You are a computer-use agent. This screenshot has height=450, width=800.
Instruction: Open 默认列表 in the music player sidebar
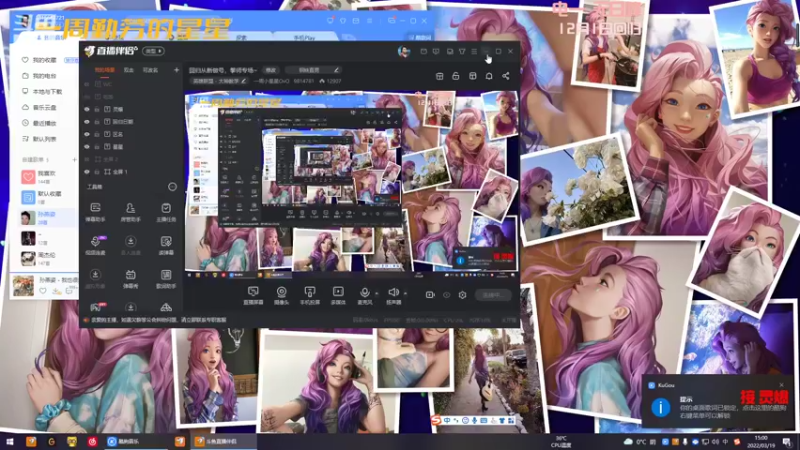point(44,139)
